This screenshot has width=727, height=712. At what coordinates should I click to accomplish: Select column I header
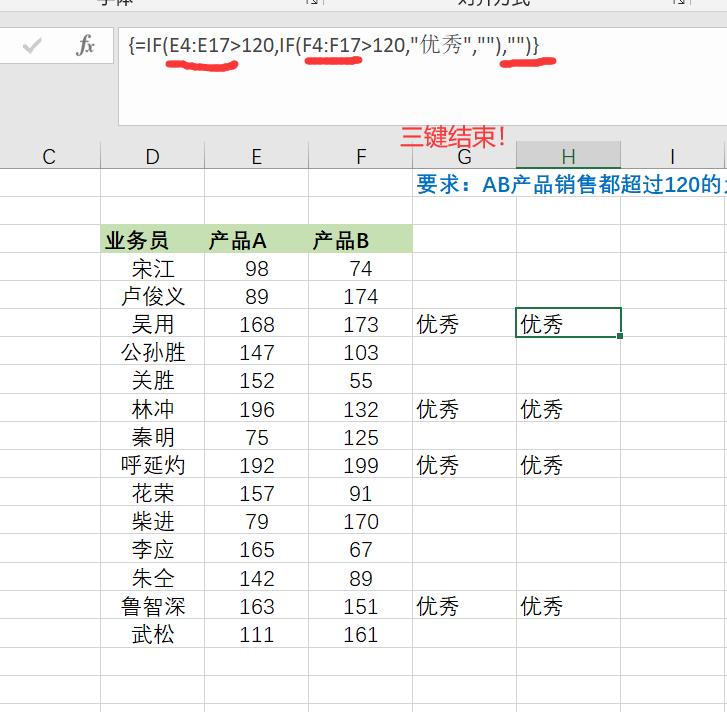click(x=672, y=157)
